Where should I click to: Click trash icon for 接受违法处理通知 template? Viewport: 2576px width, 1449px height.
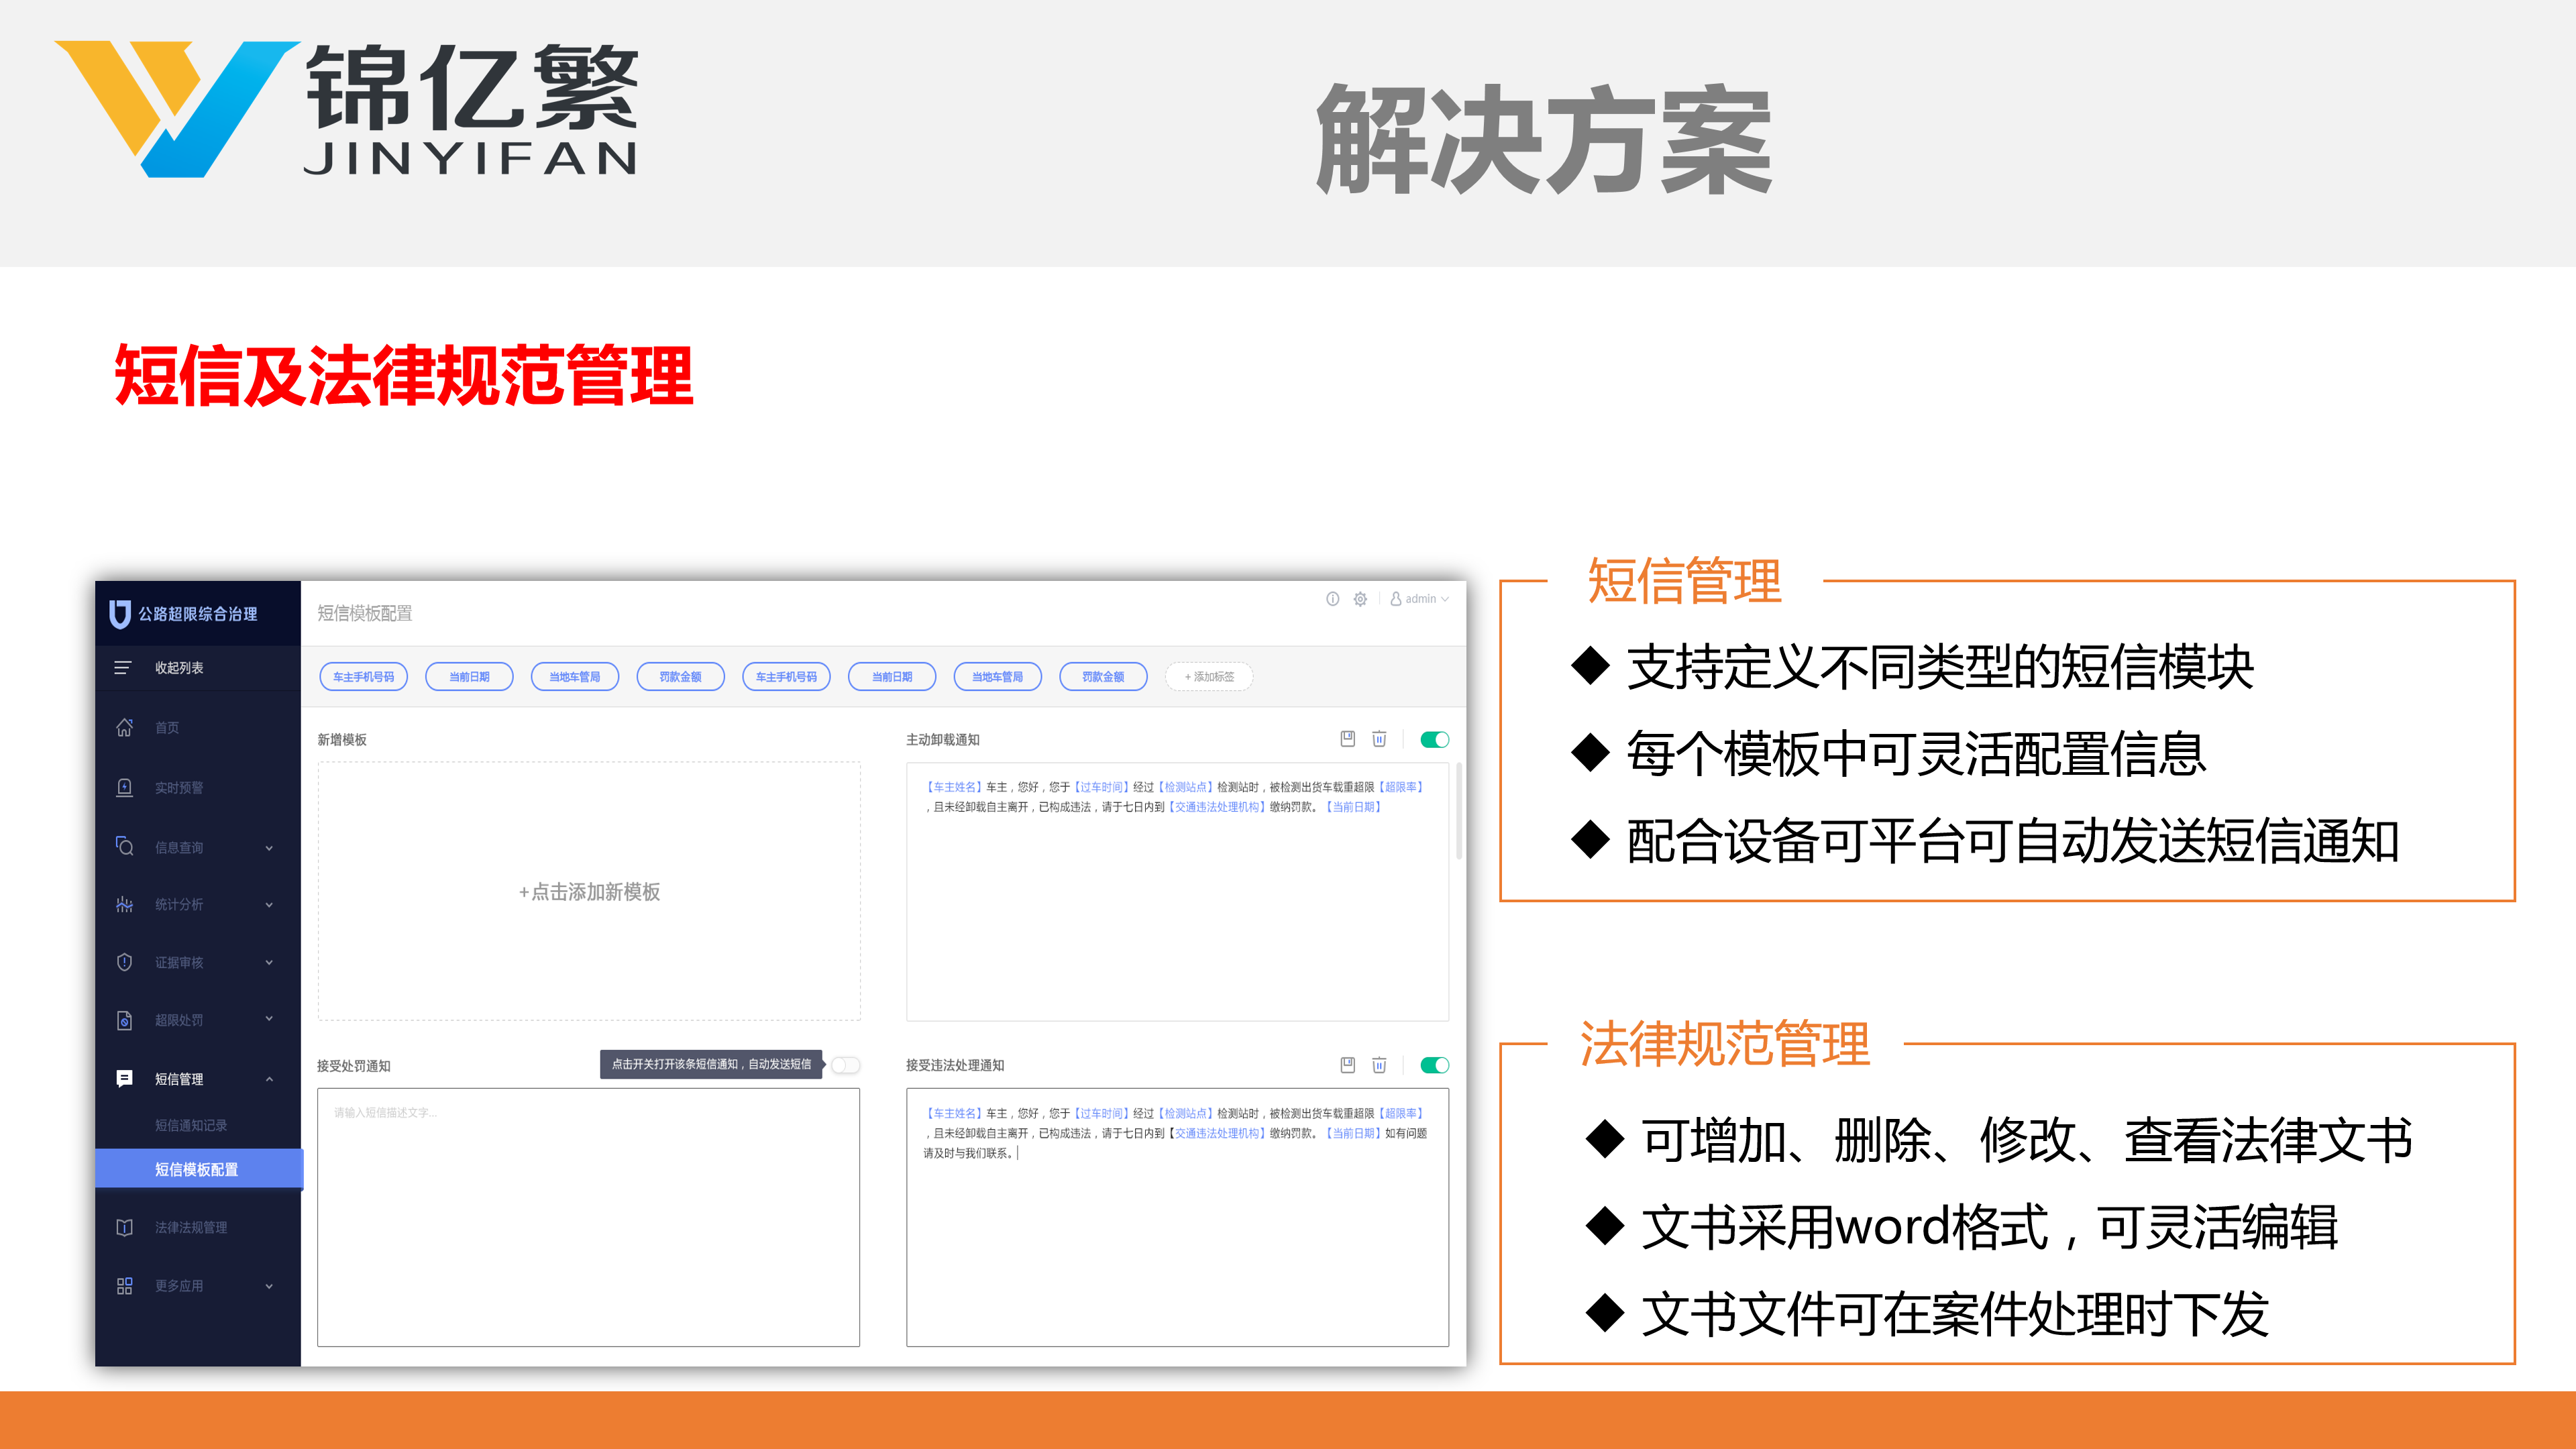click(1379, 1065)
